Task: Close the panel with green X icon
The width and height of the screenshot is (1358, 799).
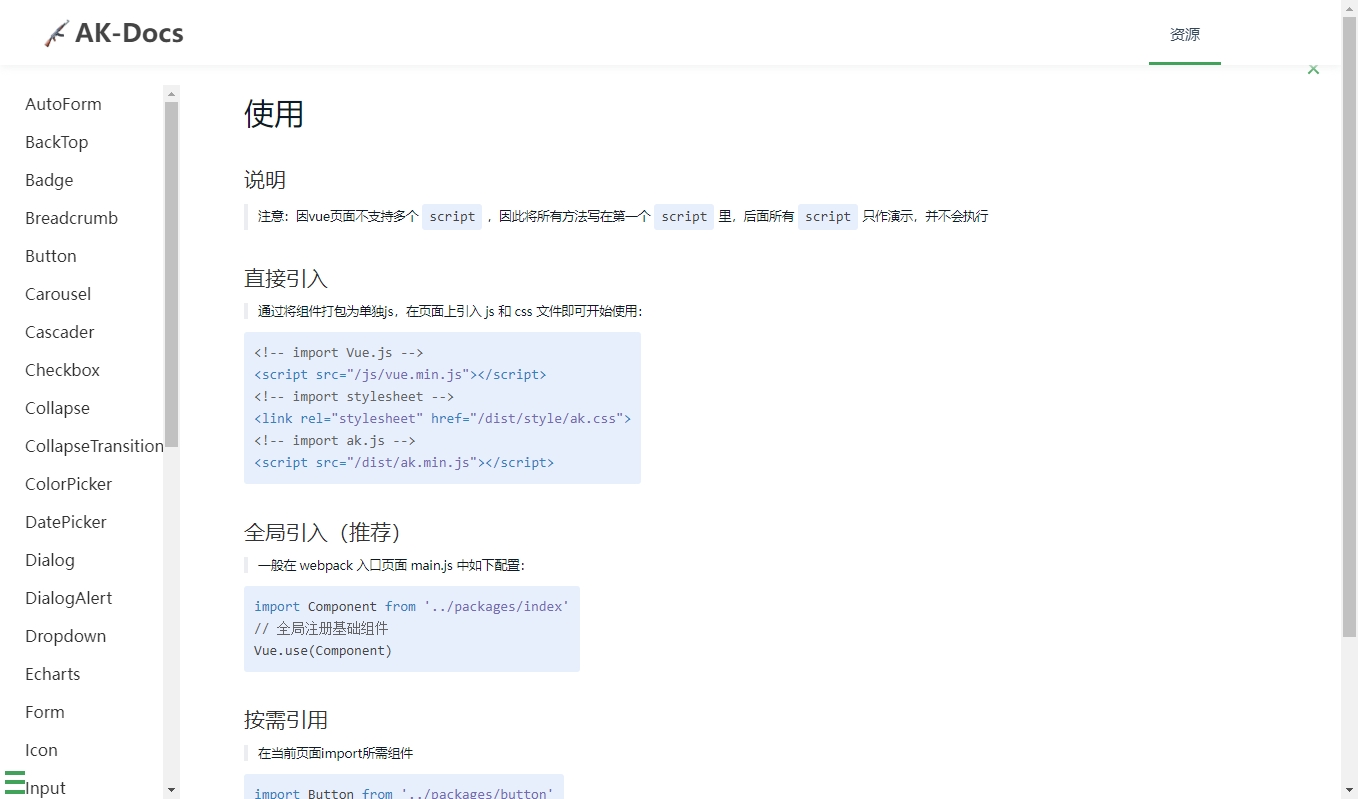Action: point(1313,69)
